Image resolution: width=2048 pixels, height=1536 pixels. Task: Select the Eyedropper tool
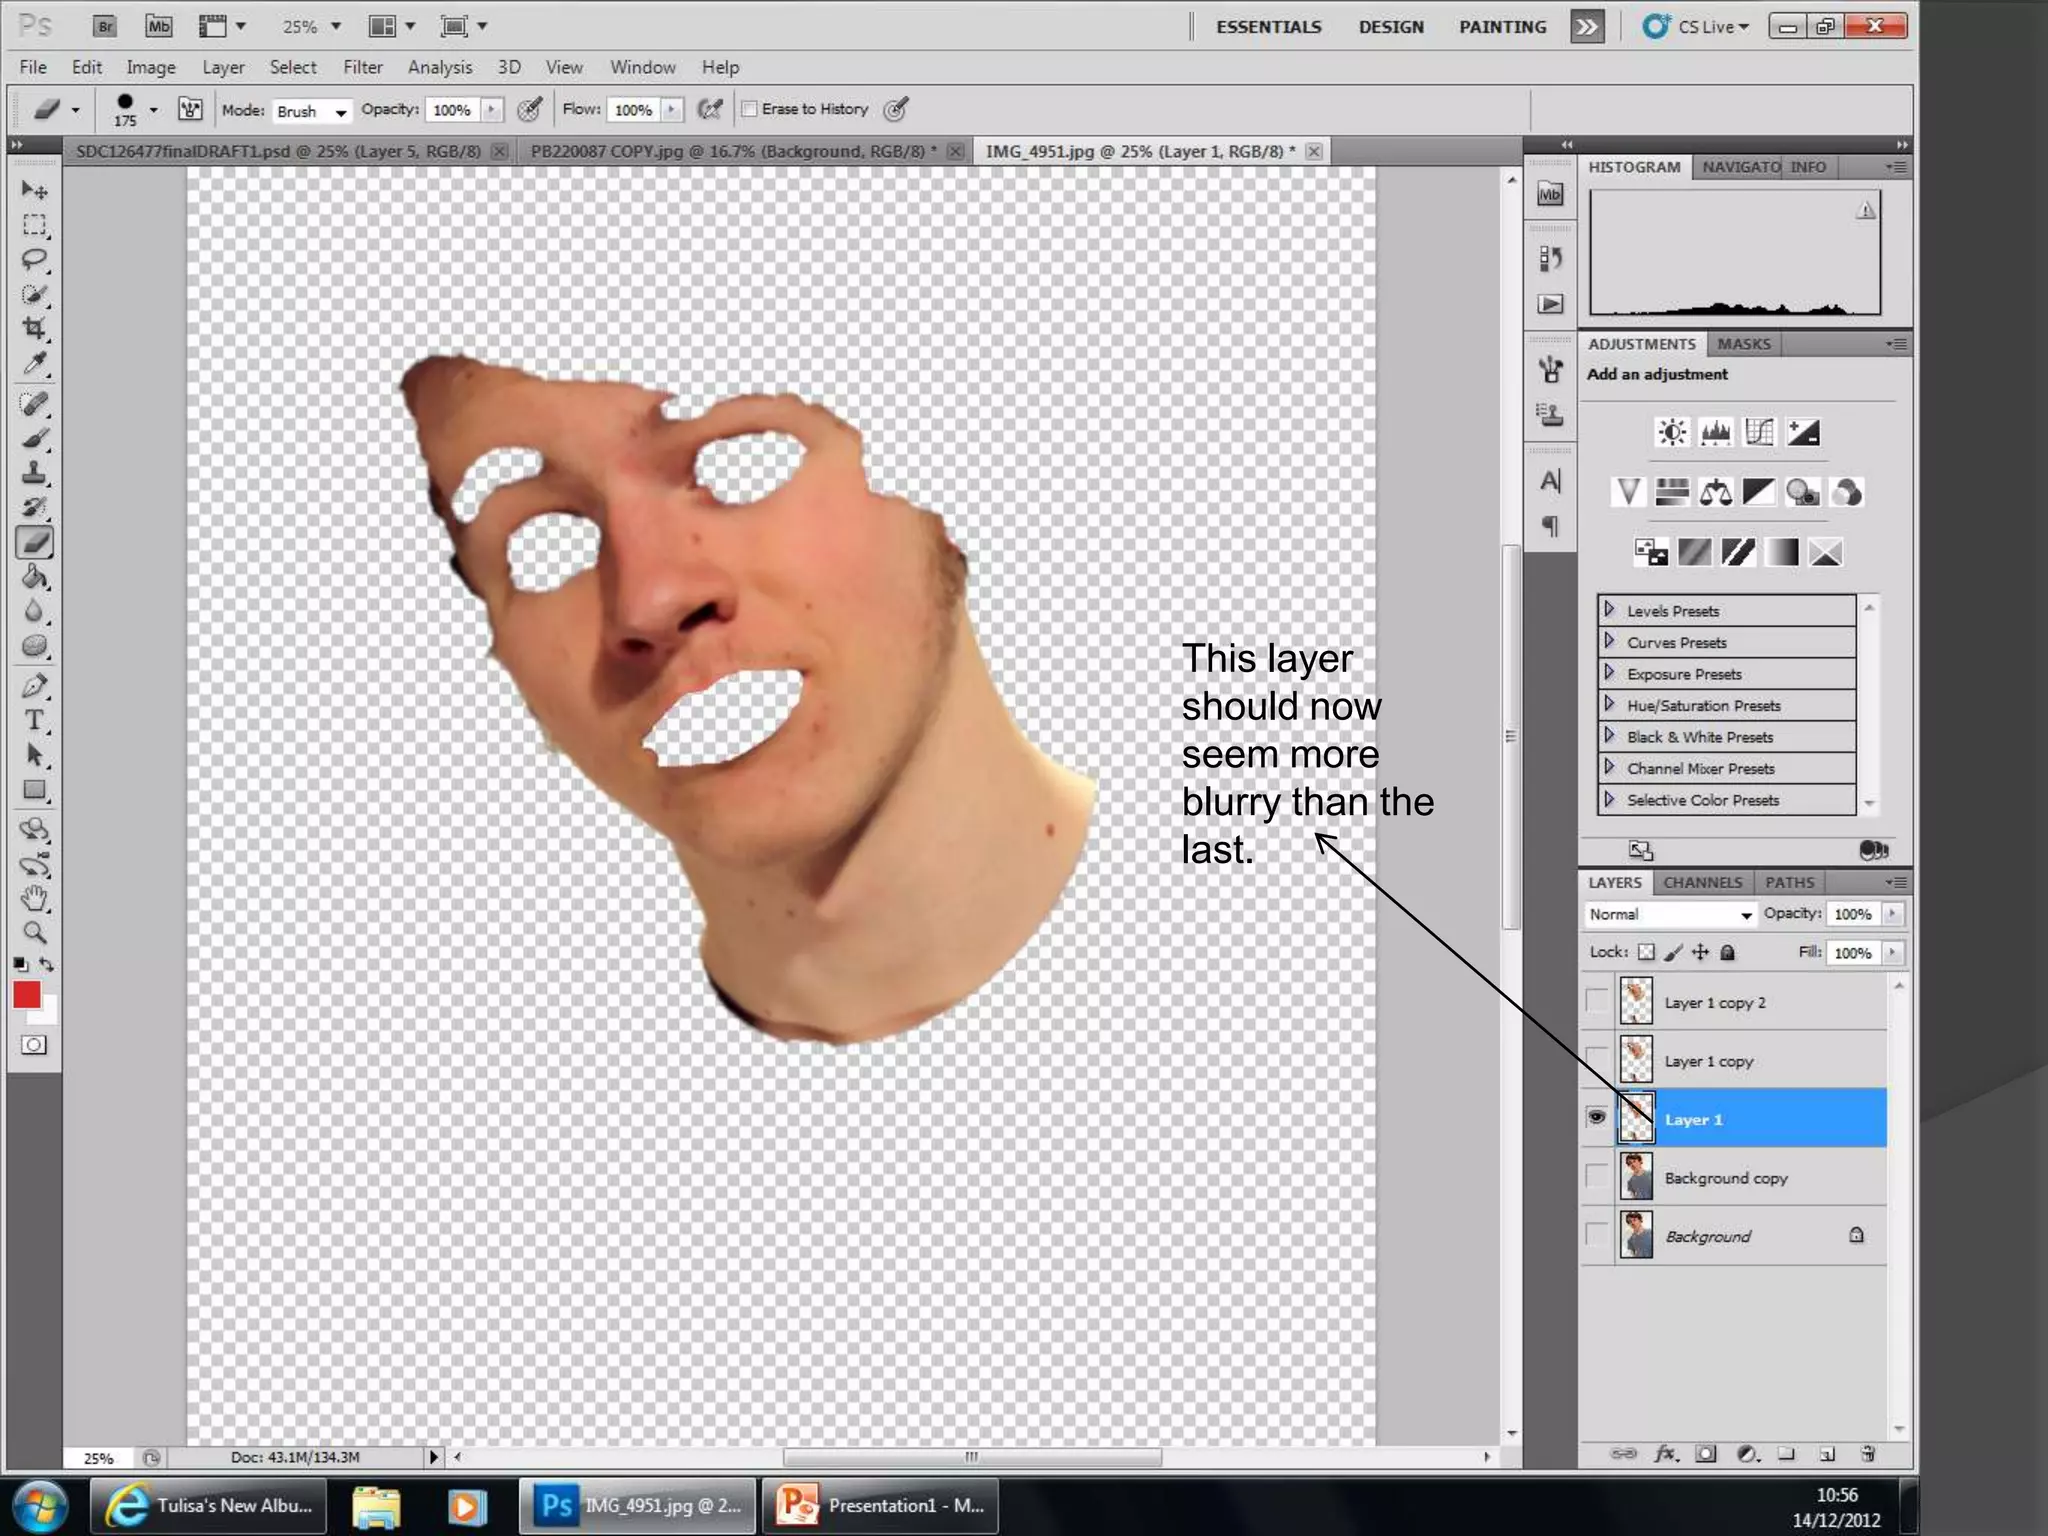point(34,363)
